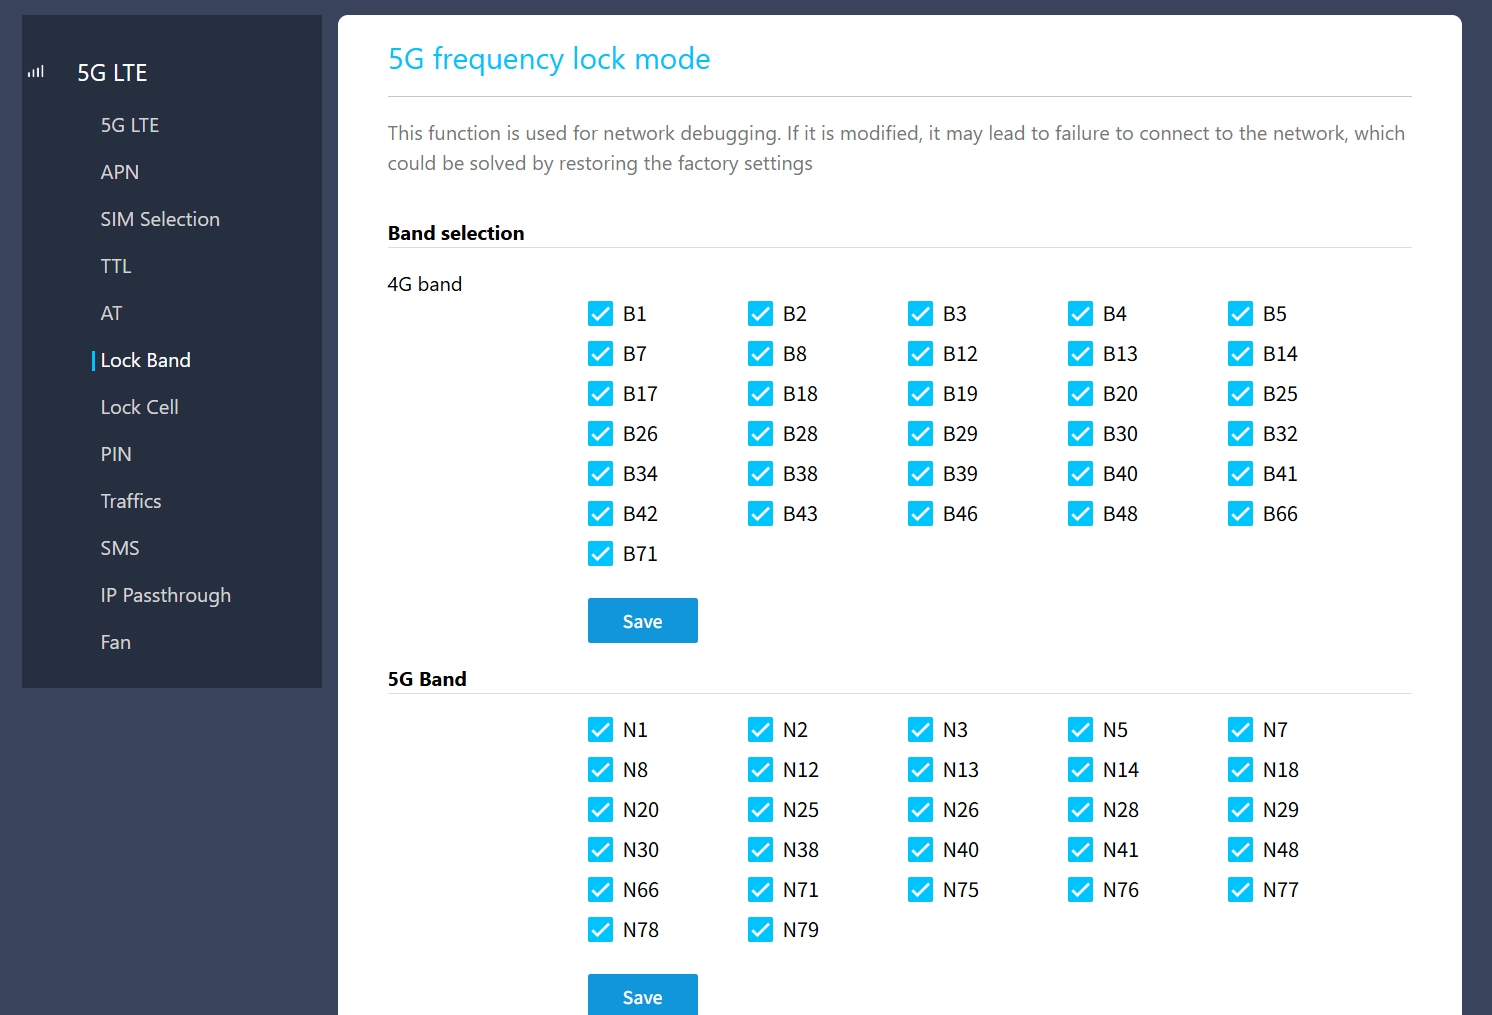Viewport: 1492px width, 1015px height.
Task: Open the 5G LTE sub-page listed above APN
Action: pos(130,125)
